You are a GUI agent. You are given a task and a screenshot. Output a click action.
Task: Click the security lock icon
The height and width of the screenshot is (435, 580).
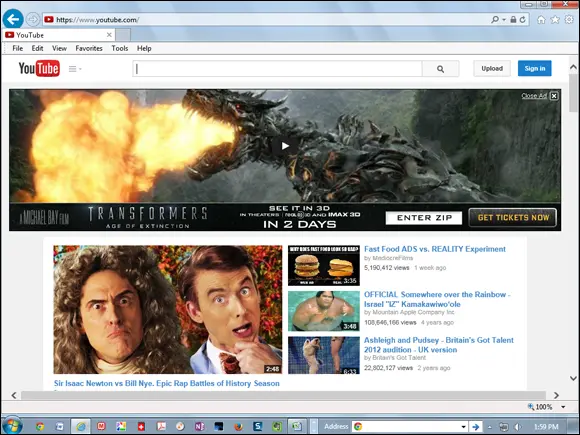click(513, 20)
